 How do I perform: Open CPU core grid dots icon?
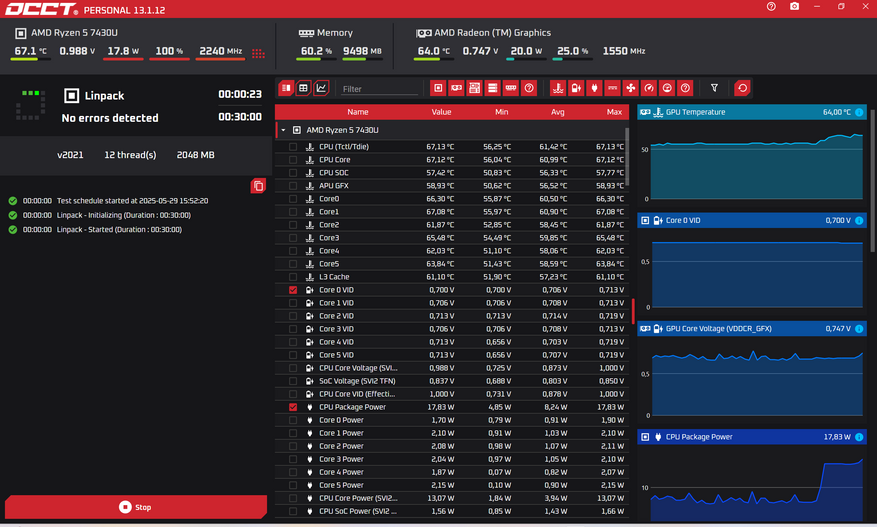258,54
